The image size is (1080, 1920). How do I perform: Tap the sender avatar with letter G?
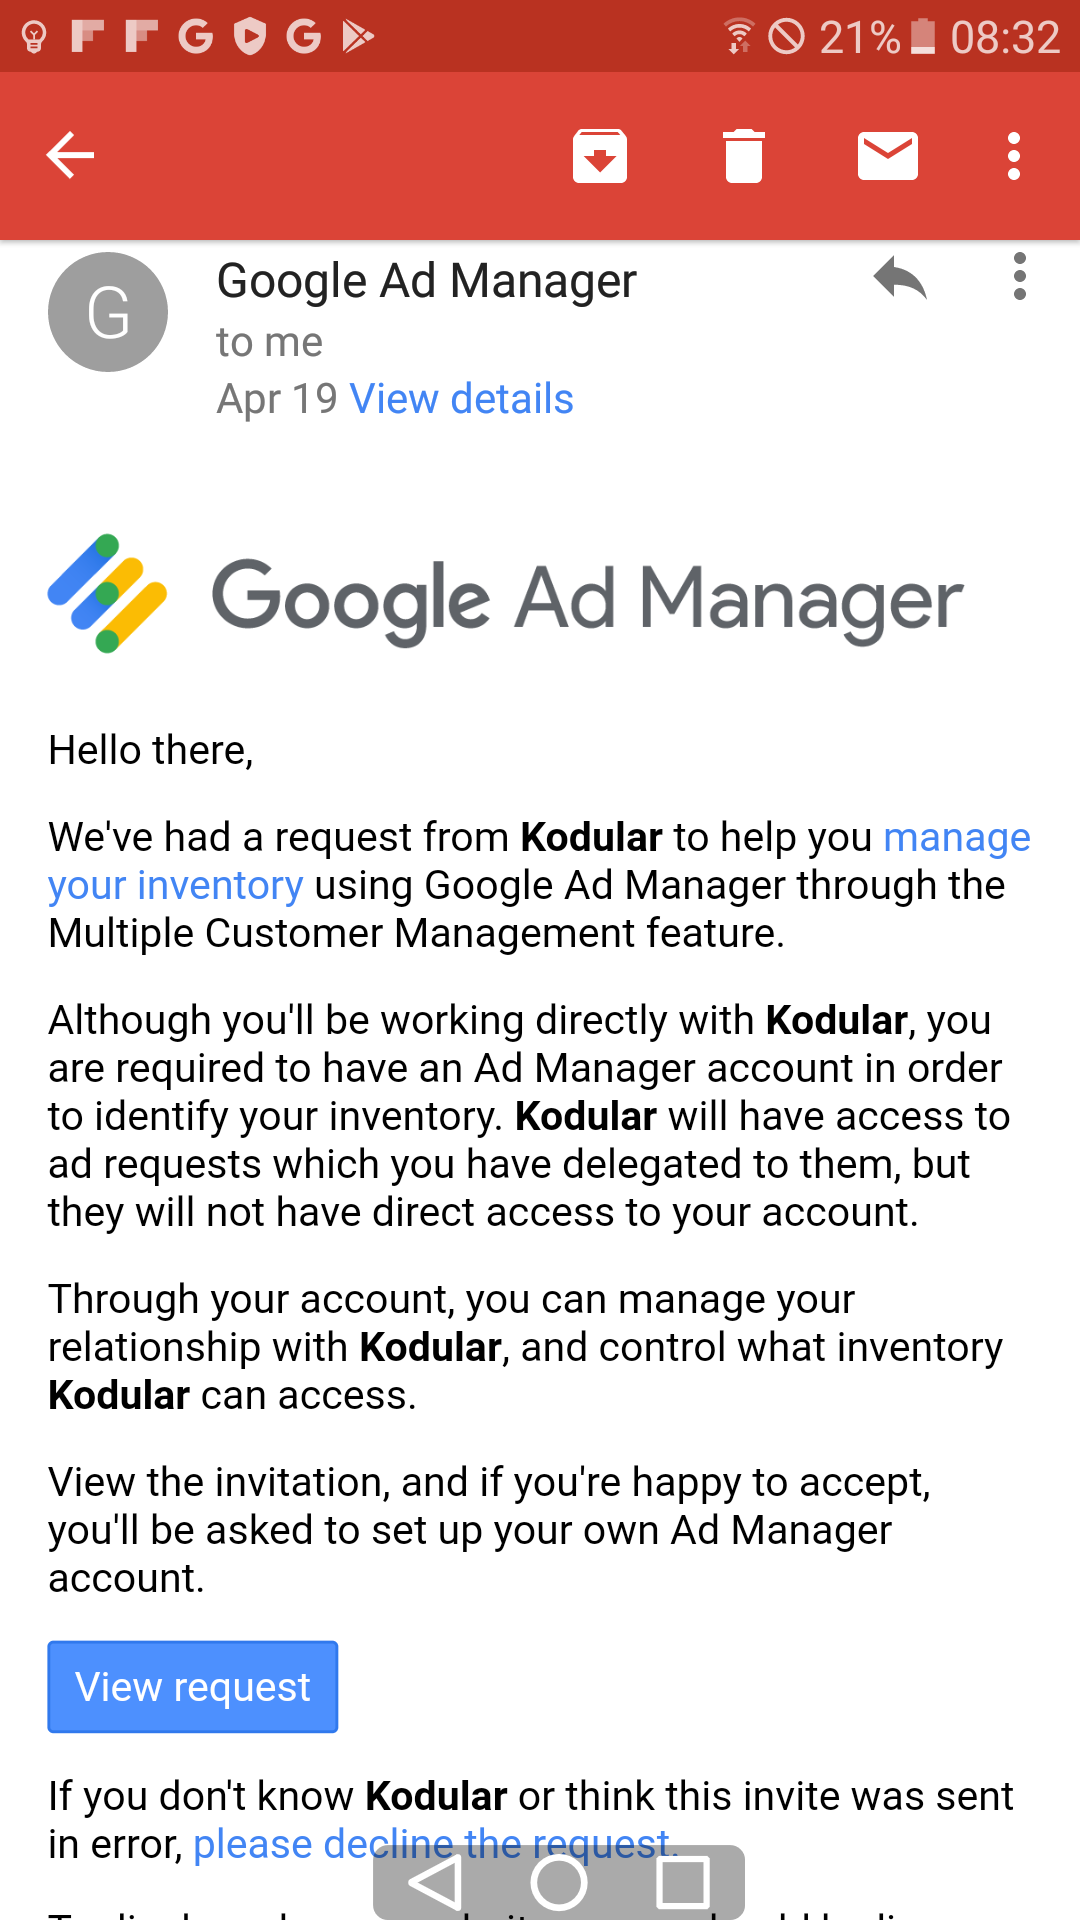pyautogui.click(x=108, y=312)
